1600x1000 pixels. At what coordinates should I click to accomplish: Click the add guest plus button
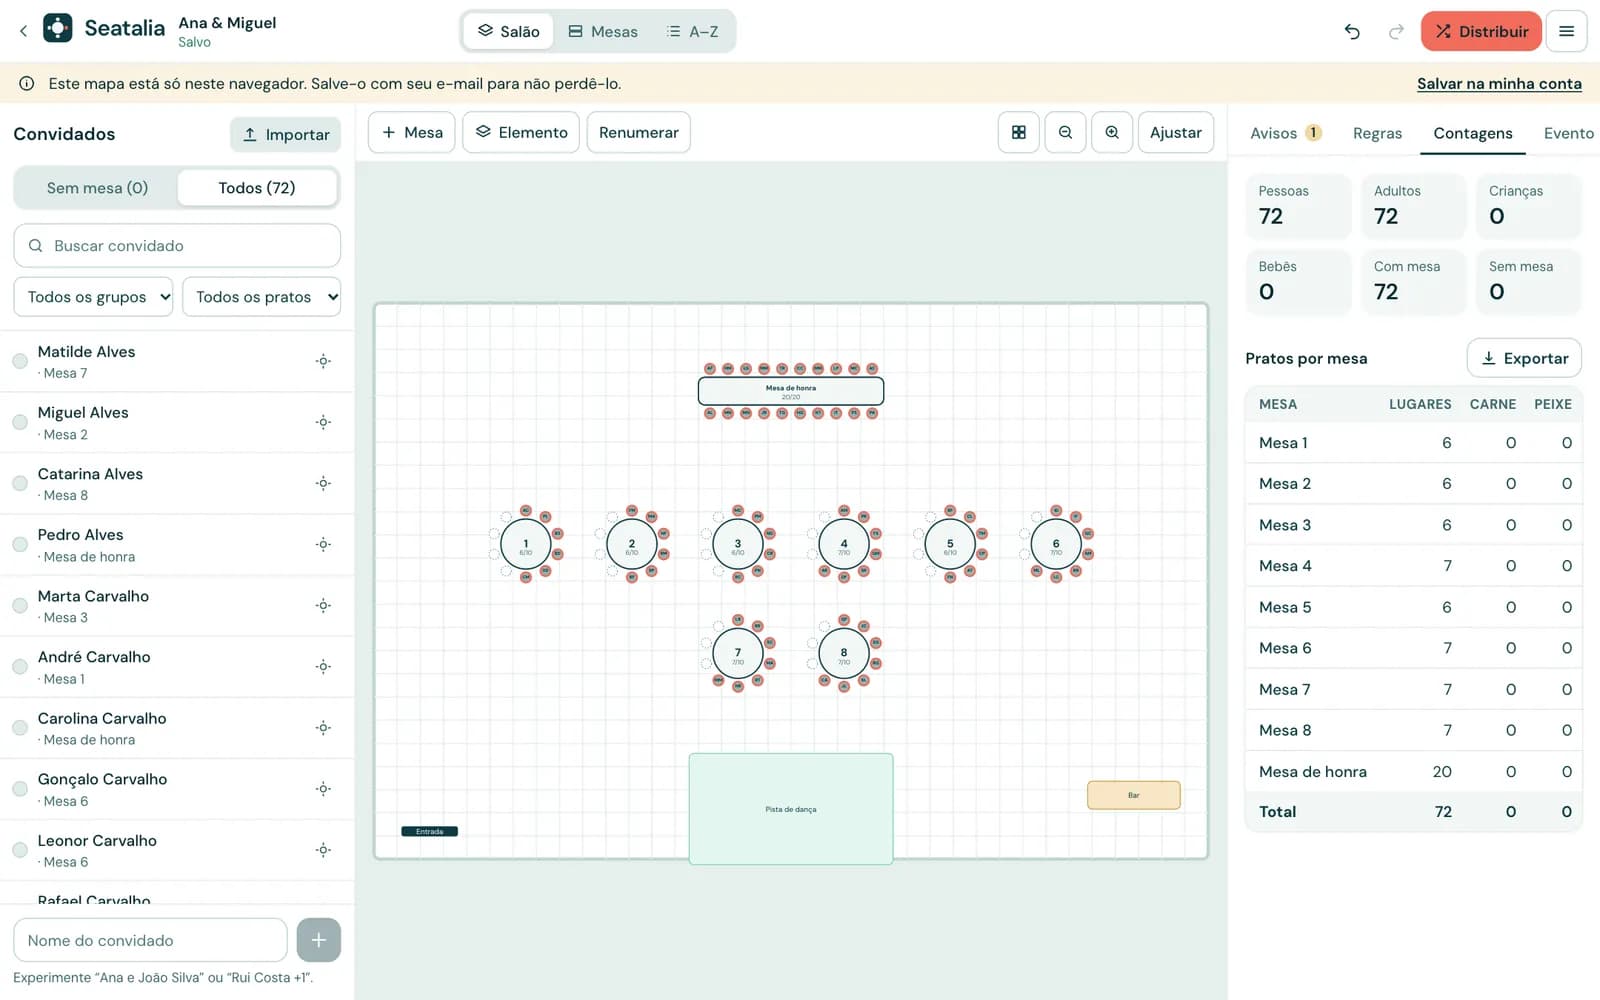pos(318,940)
